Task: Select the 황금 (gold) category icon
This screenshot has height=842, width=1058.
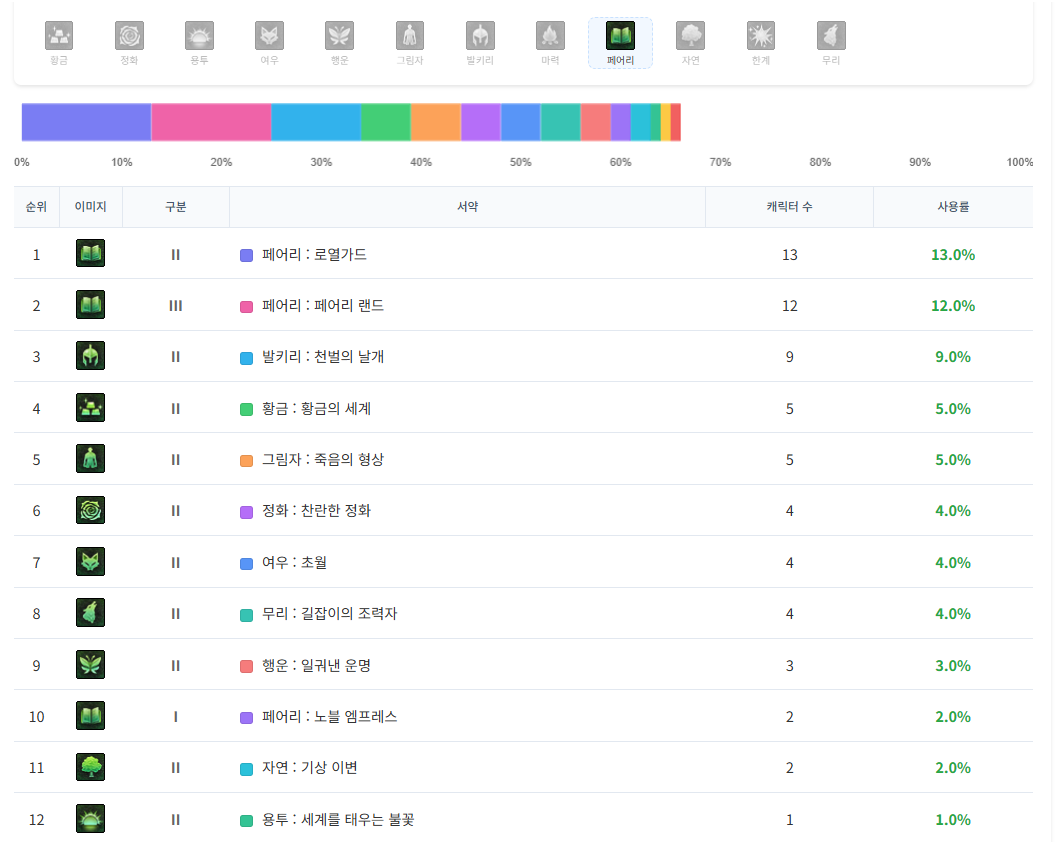Action: pos(59,37)
